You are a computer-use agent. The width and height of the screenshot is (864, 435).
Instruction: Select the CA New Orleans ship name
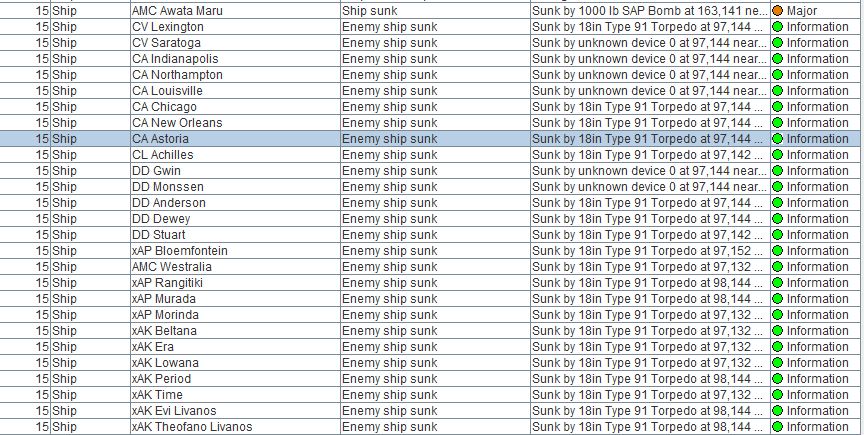[177, 122]
